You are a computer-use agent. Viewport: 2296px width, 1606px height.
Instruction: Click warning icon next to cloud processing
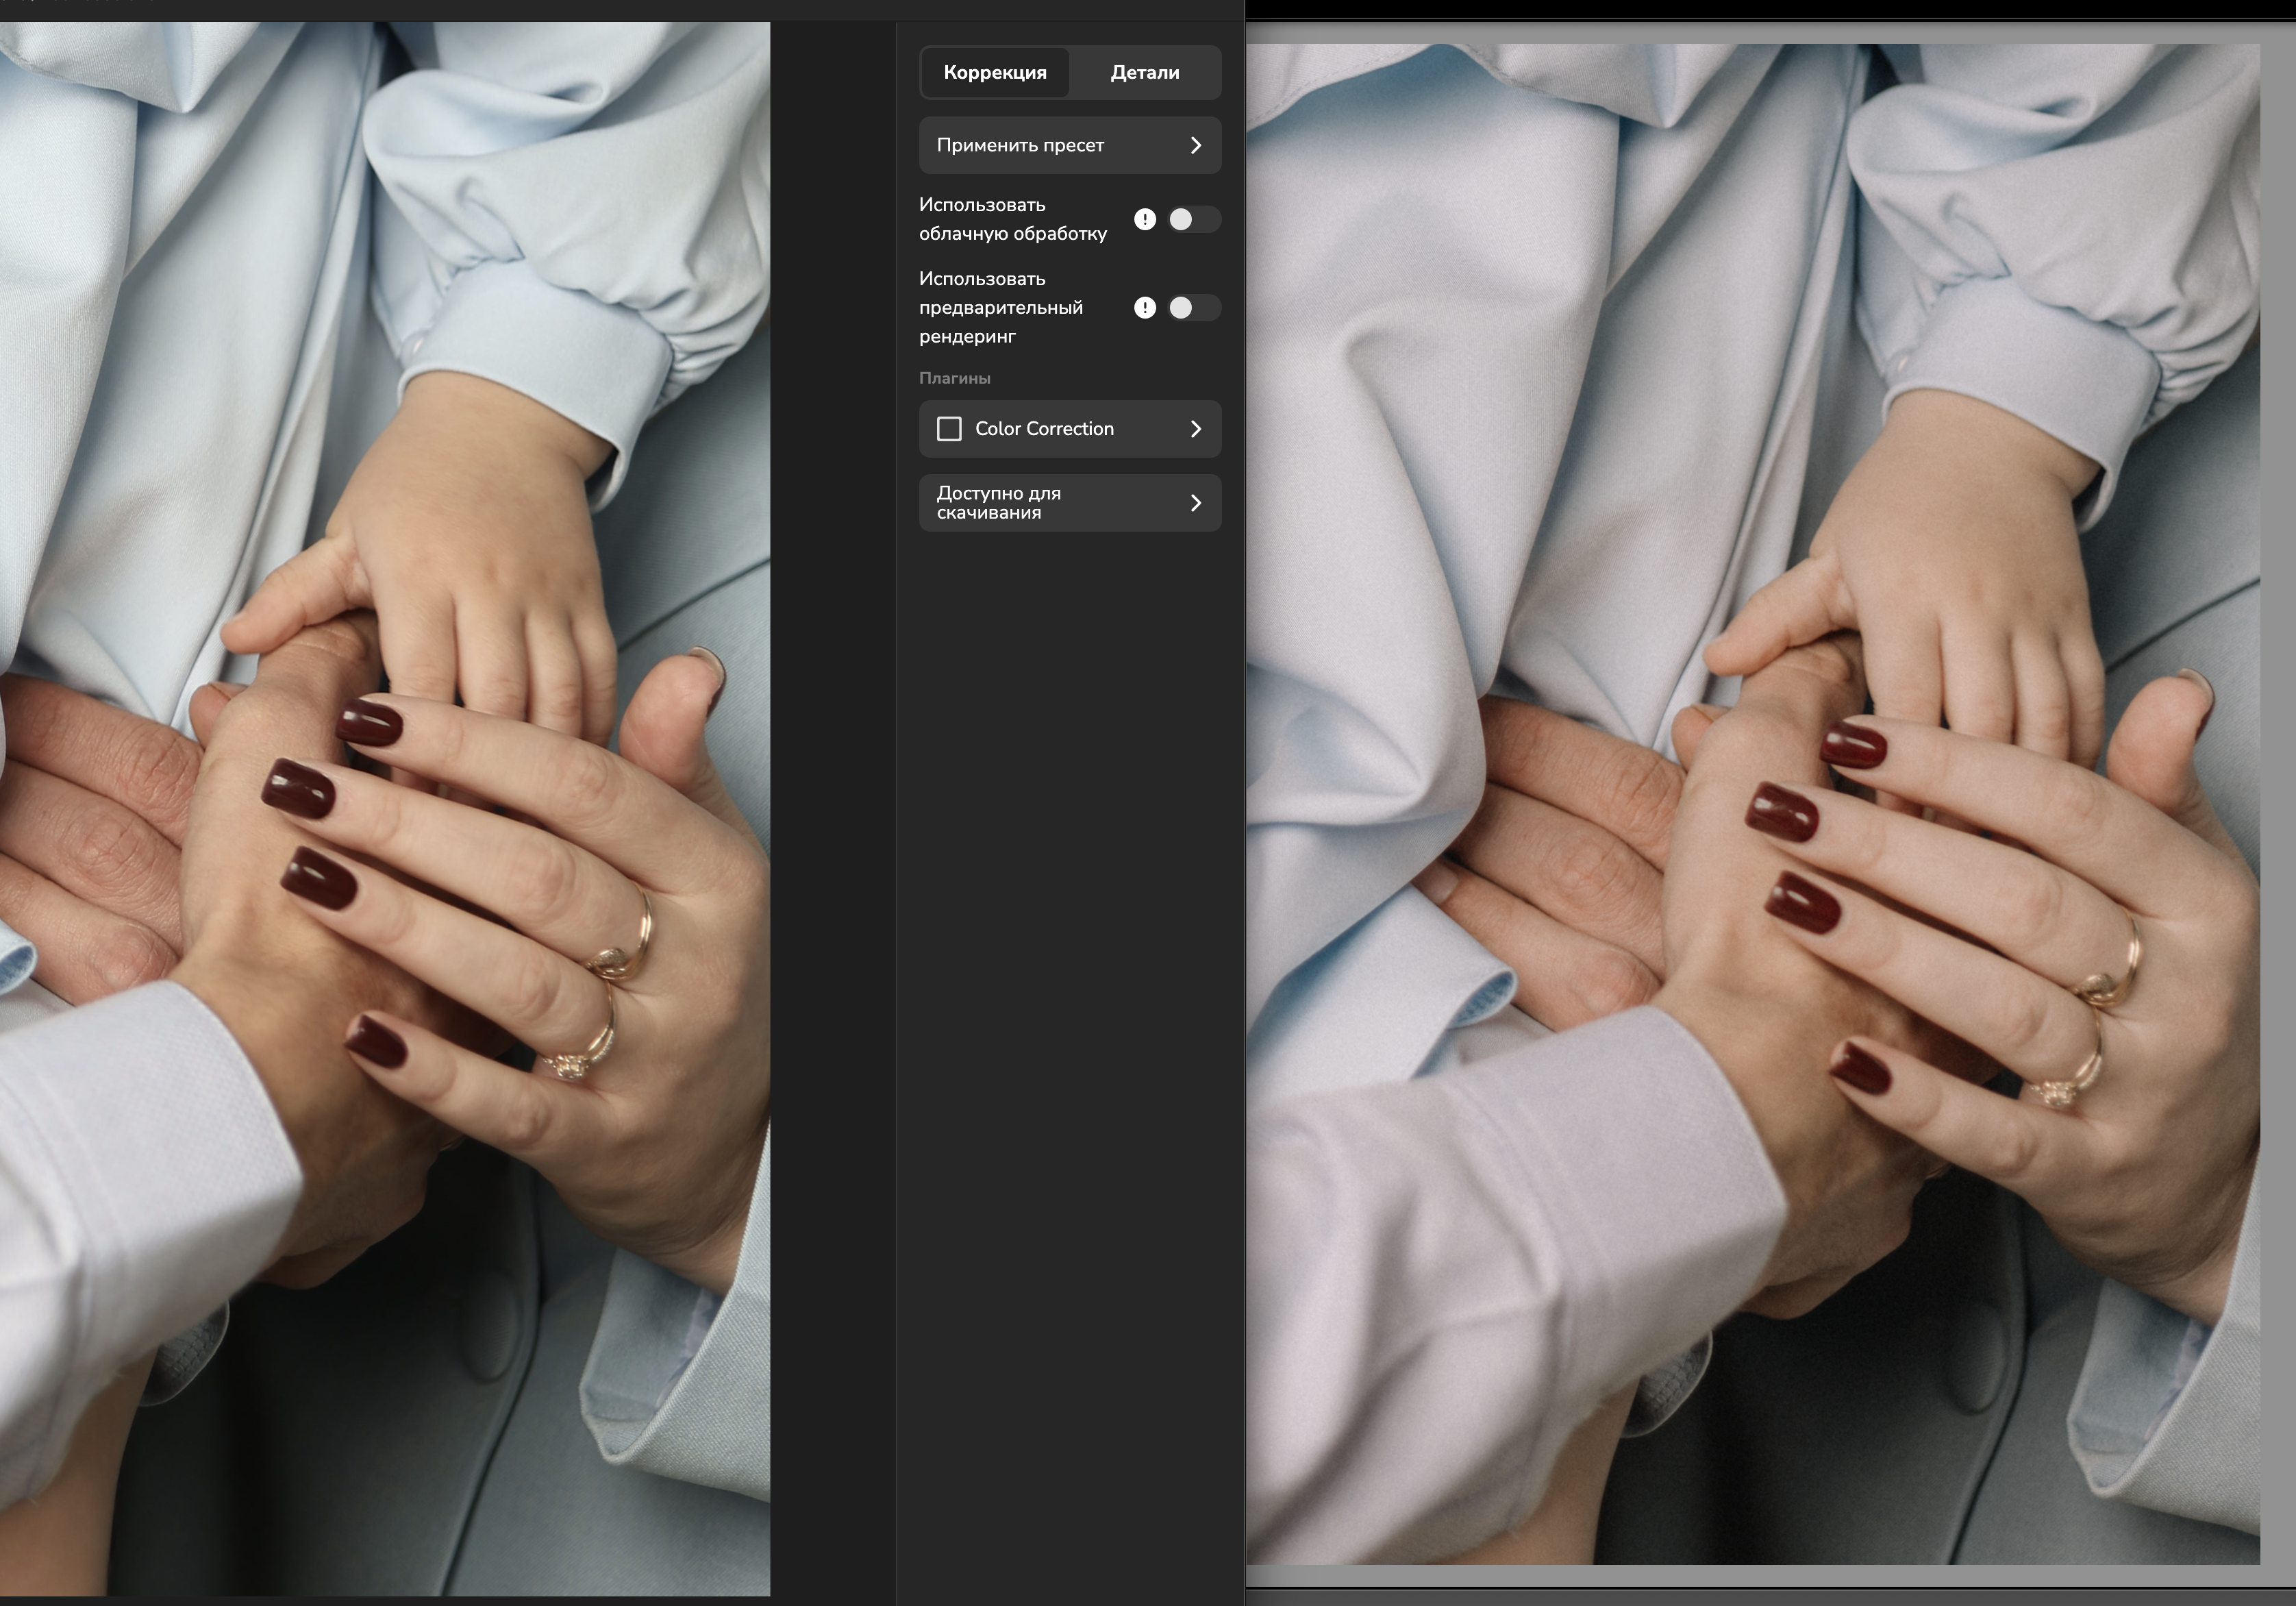[1145, 219]
